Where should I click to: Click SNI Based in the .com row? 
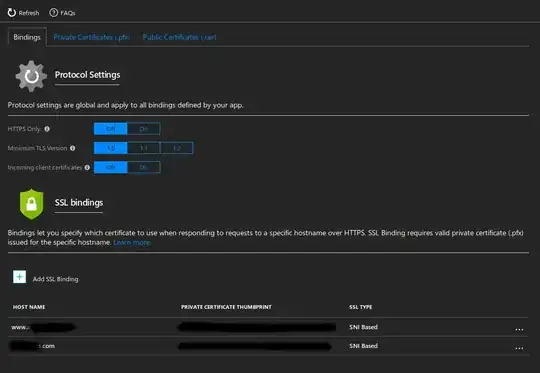click(363, 345)
